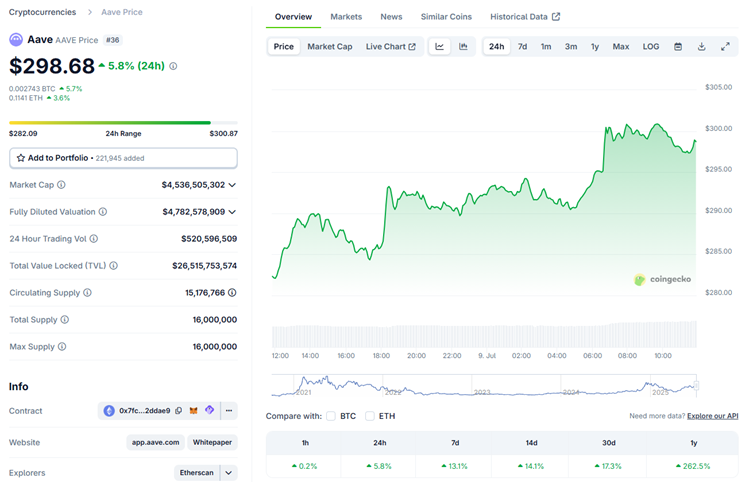Click the Fully Diluted Valuation info icon

coord(103,212)
